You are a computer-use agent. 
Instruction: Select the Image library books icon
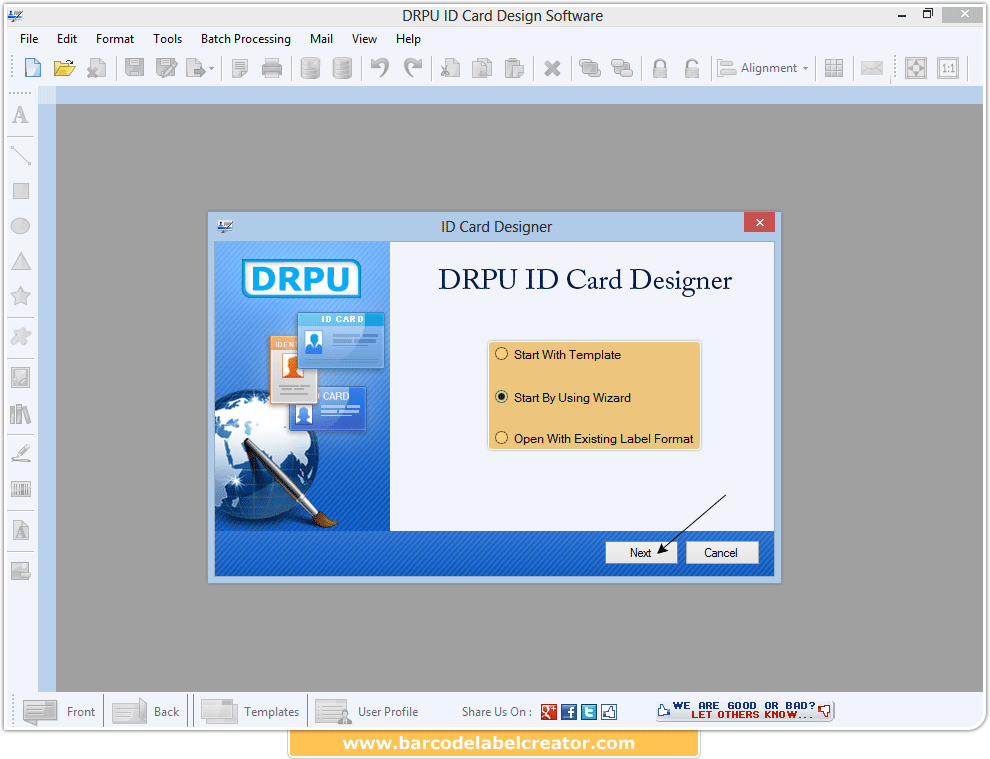coord(21,414)
